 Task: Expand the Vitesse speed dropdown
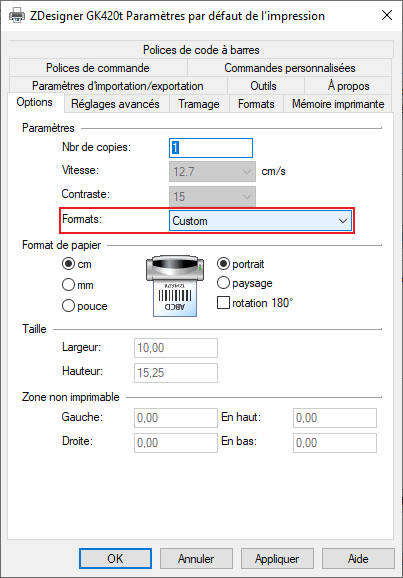[x=212, y=171]
